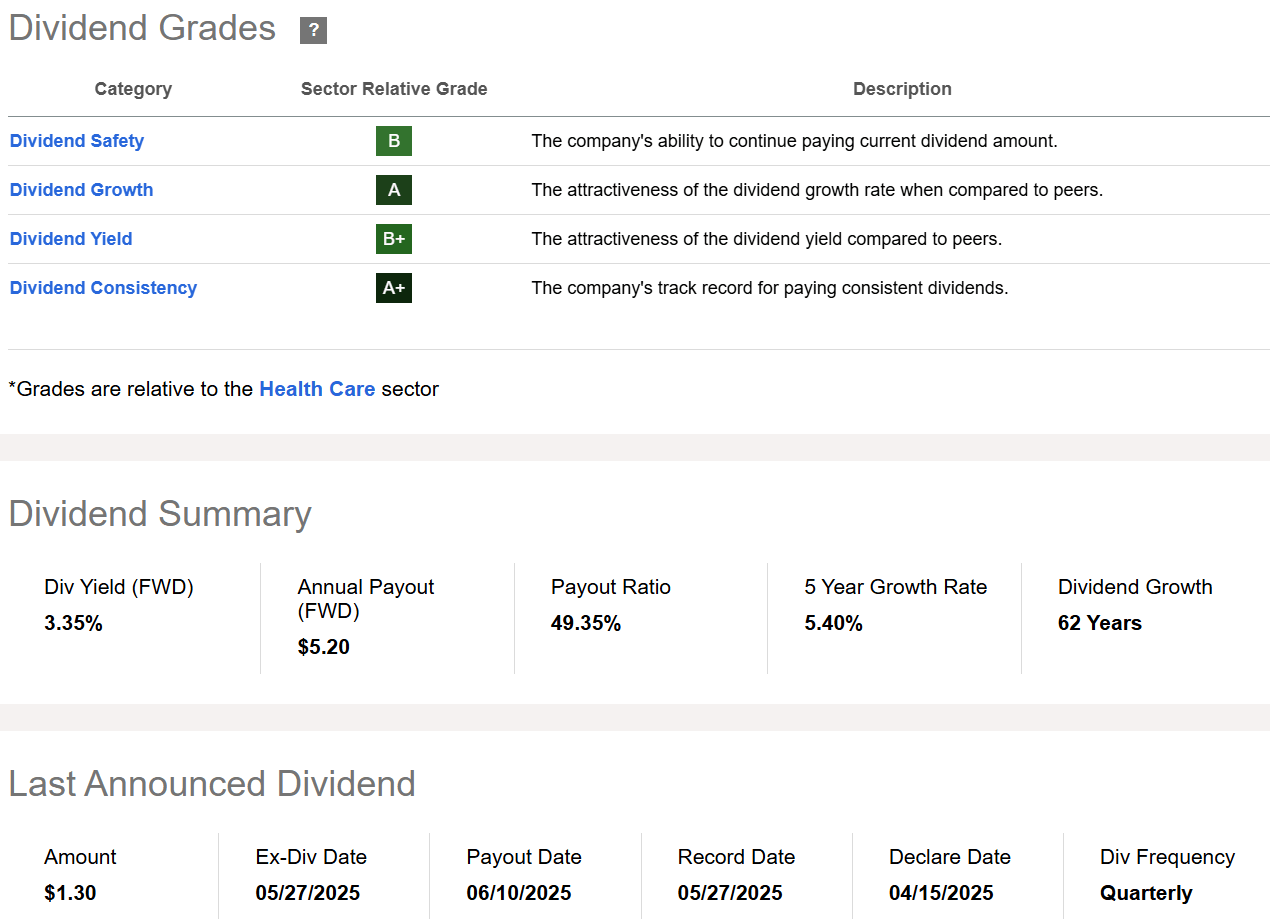Click the B grade badge for Dividend Safety
The width and height of the screenshot is (1270, 922).
click(x=393, y=141)
